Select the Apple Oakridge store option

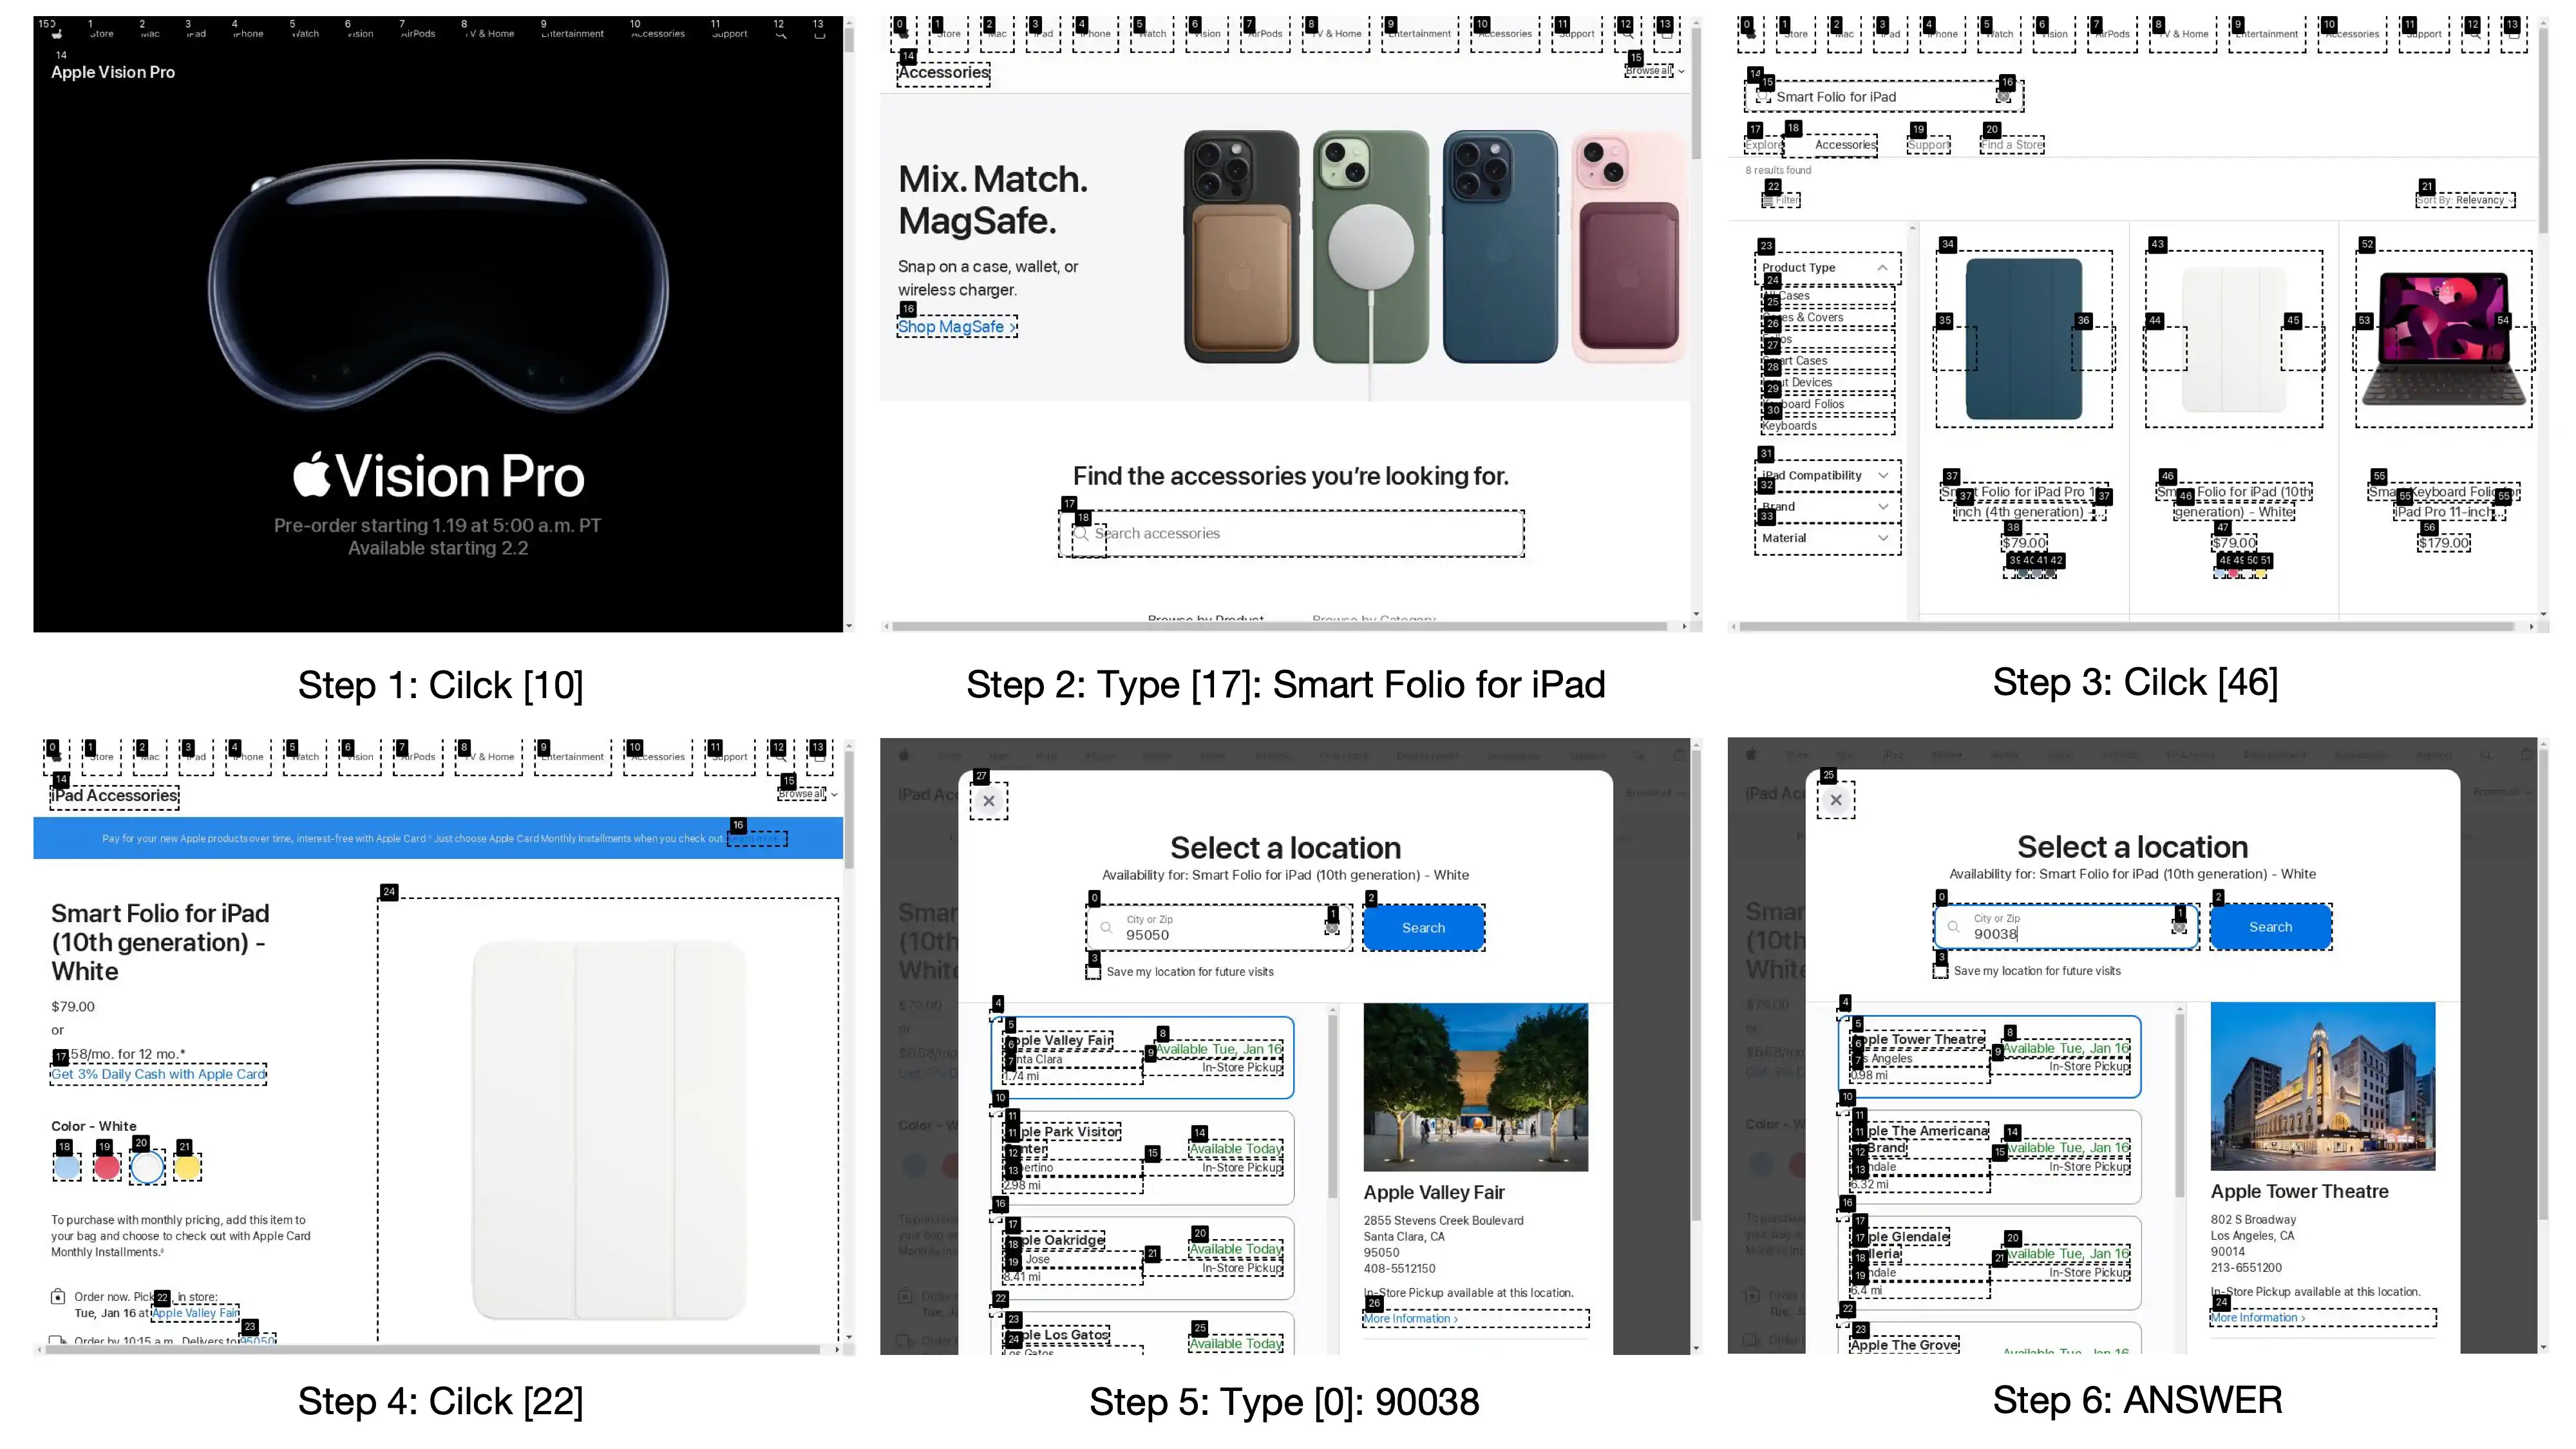coord(1143,1258)
